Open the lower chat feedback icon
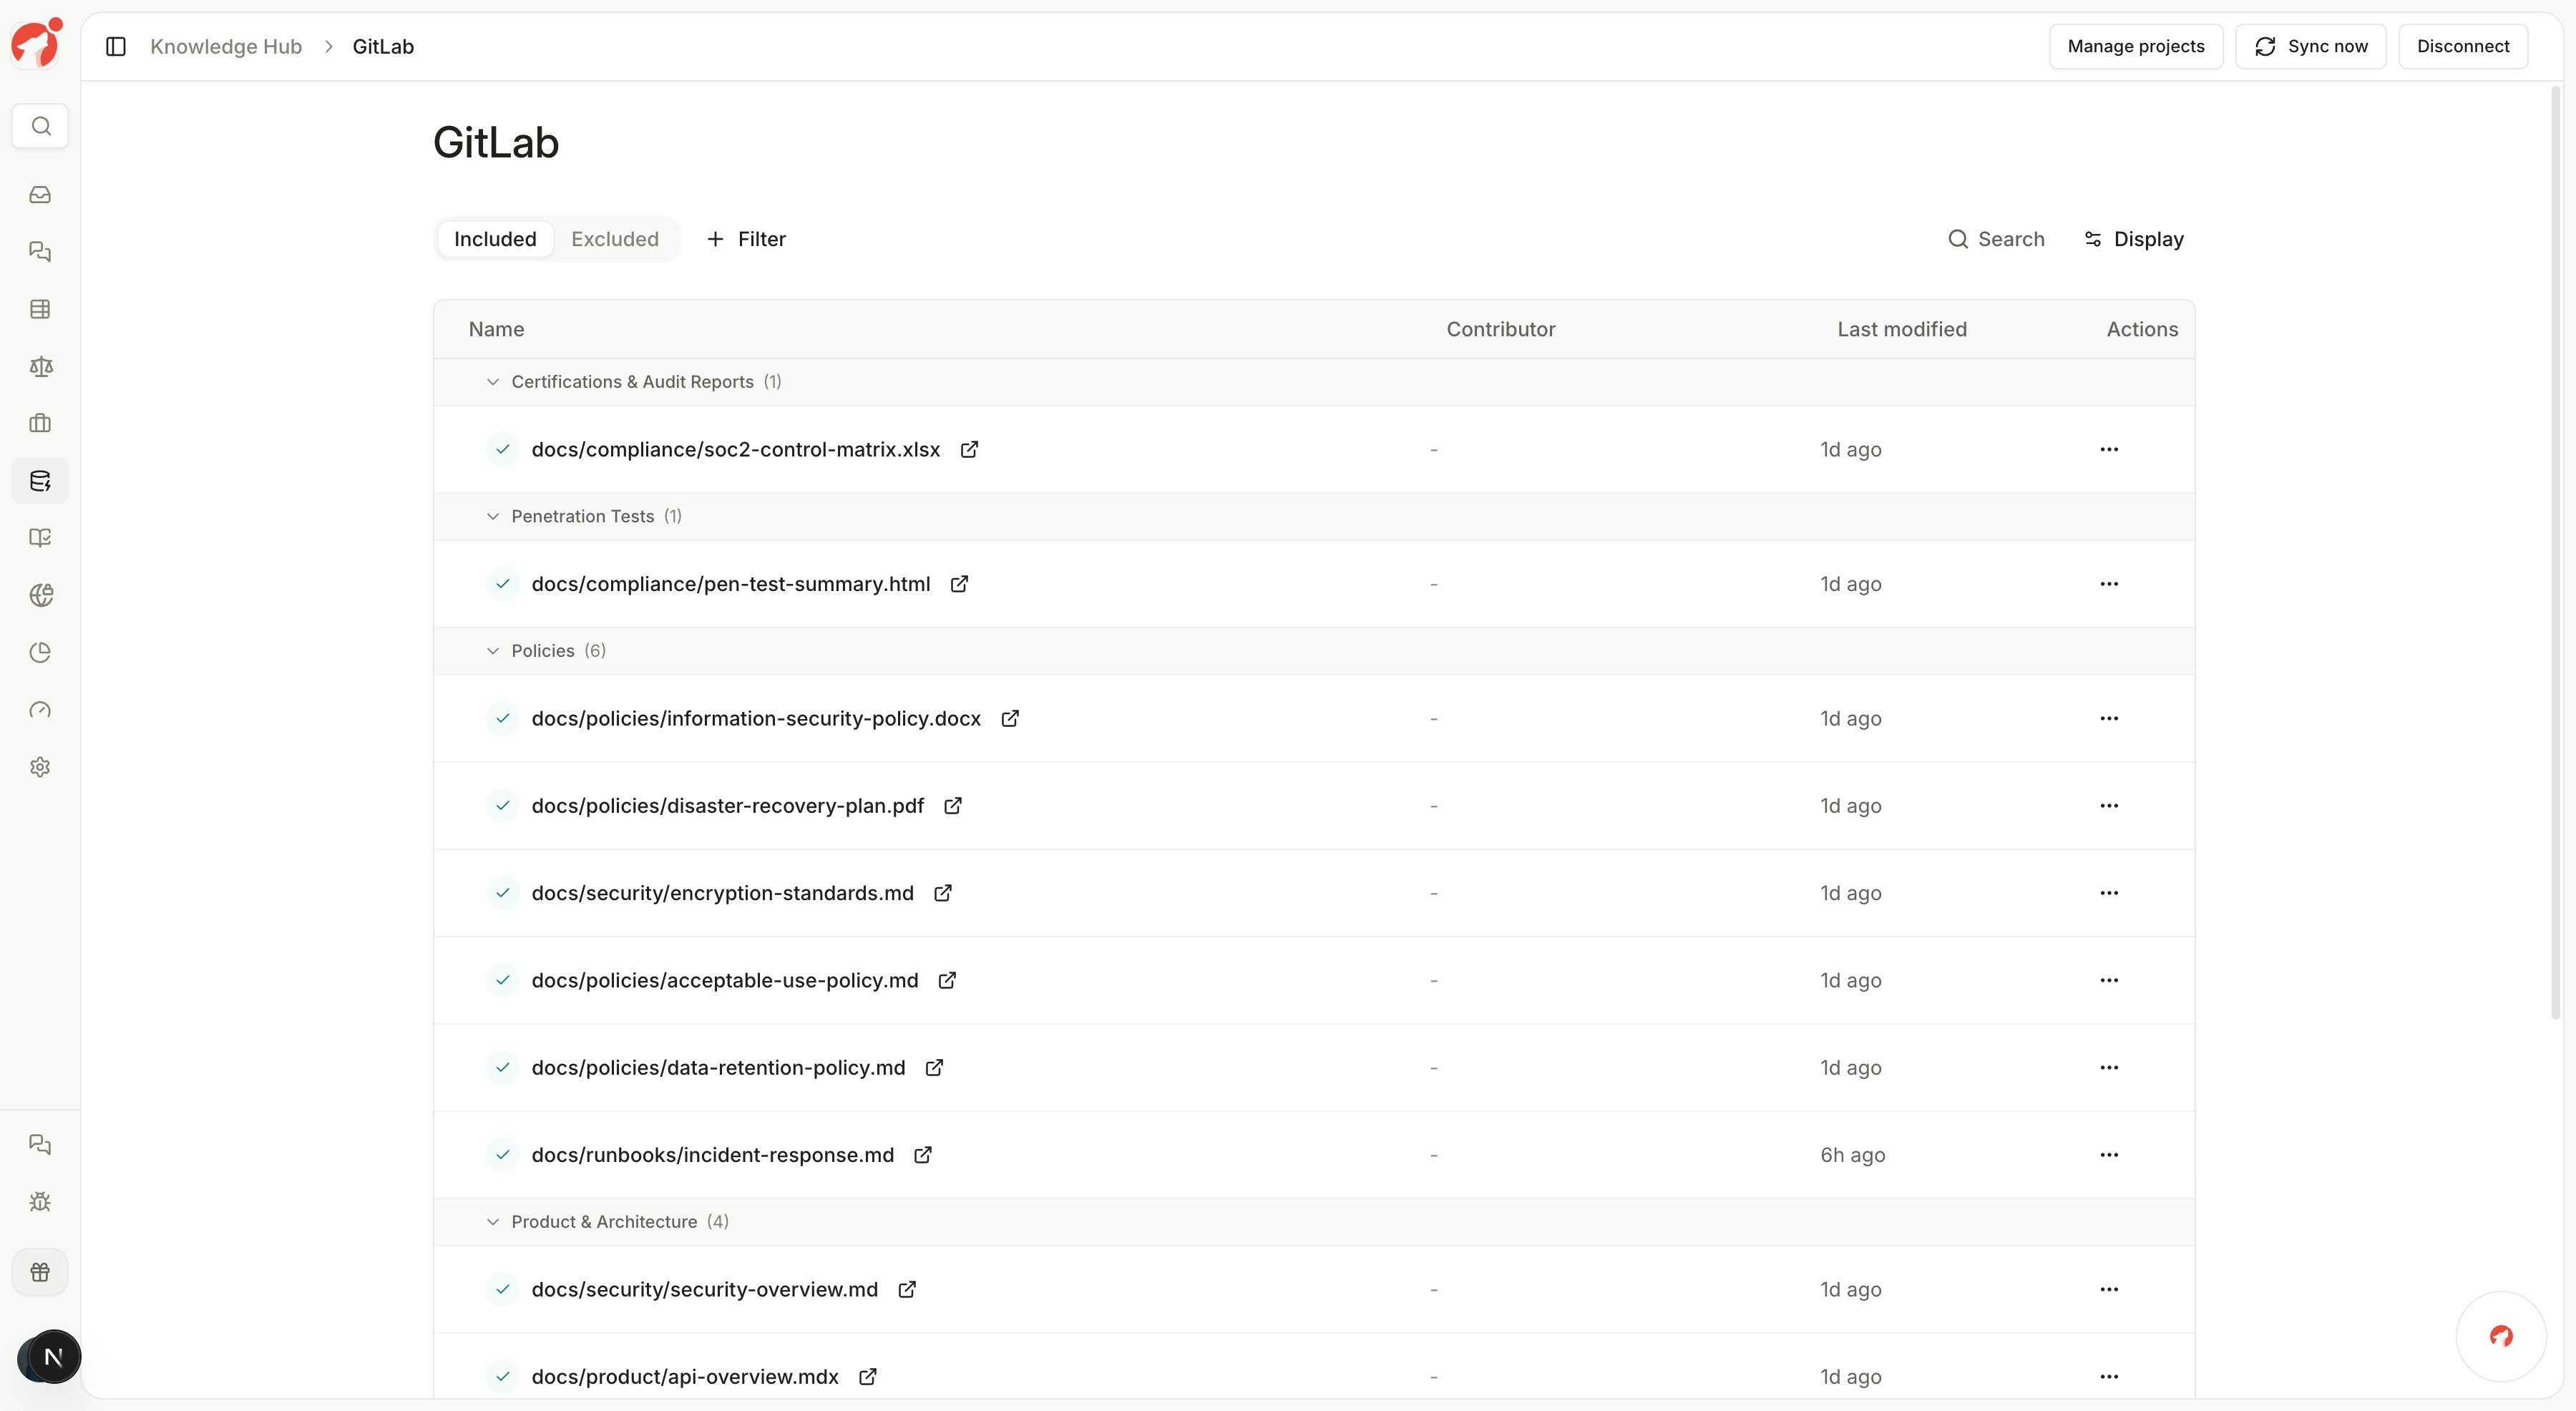Viewport: 2576px width, 1411px height. click(x=40, y=1144)
